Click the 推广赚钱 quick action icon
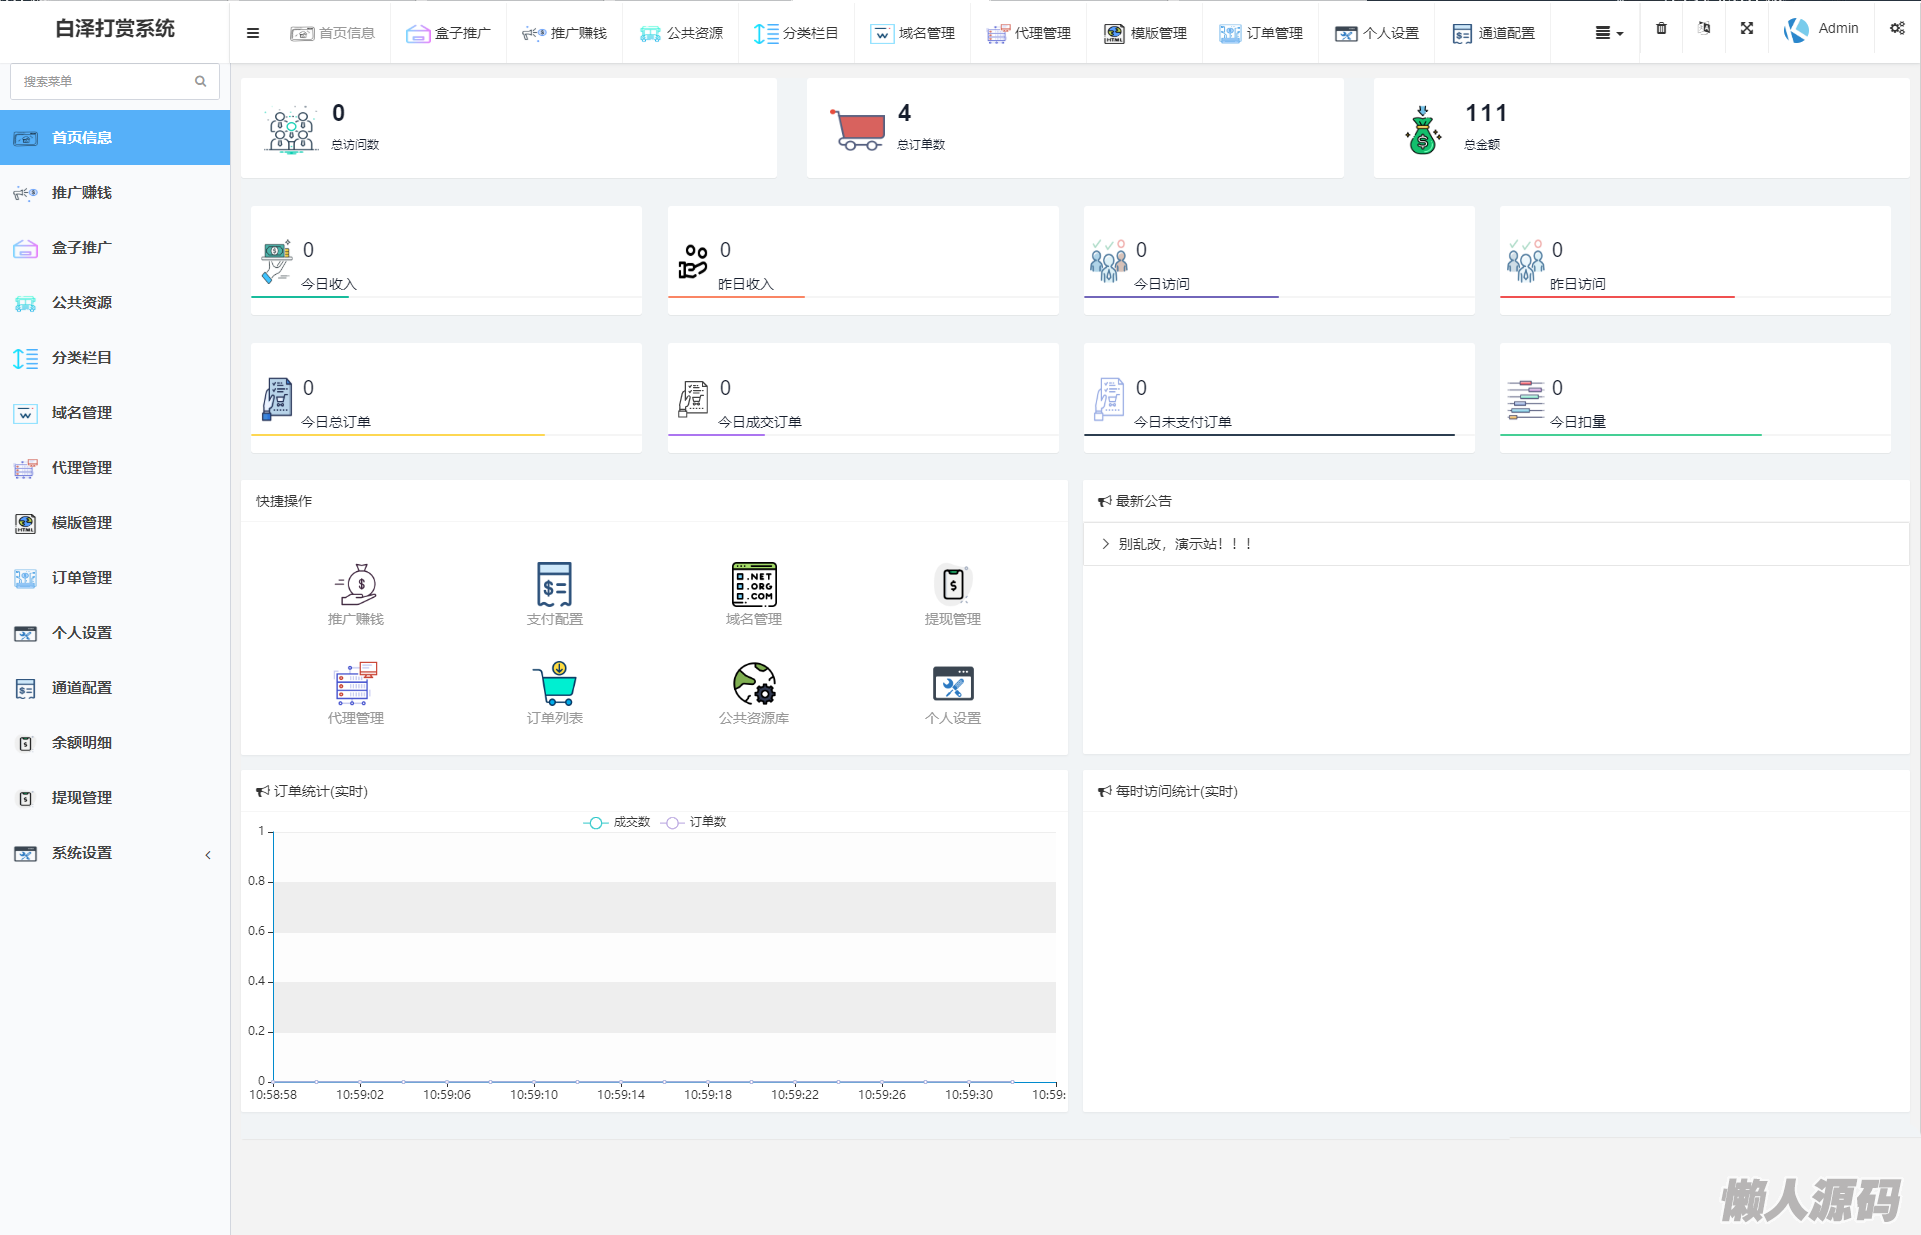Viewport: 1921px width, 1235px height. pos(355,585)
